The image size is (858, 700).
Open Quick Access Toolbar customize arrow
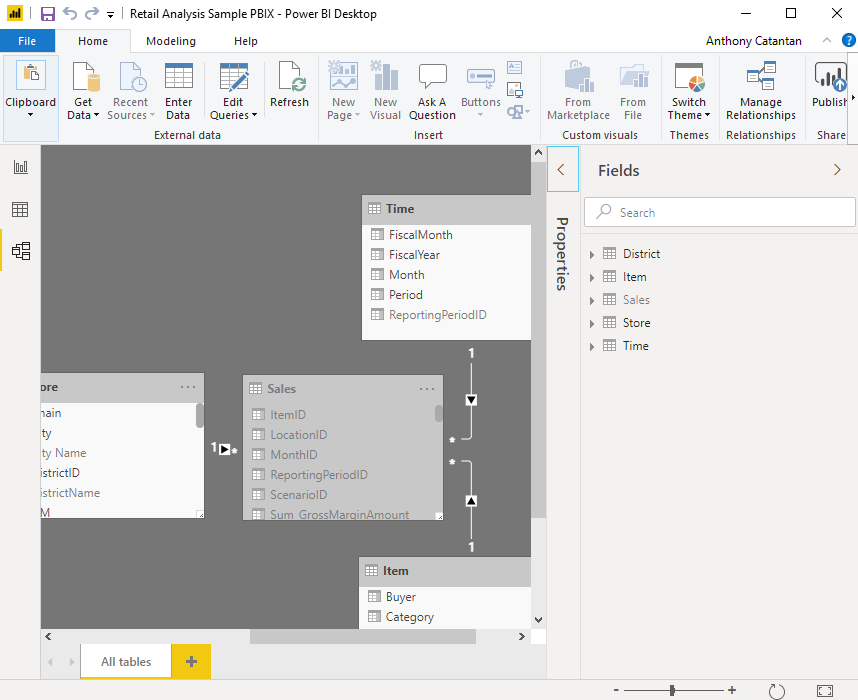click(x=111, y=15)
